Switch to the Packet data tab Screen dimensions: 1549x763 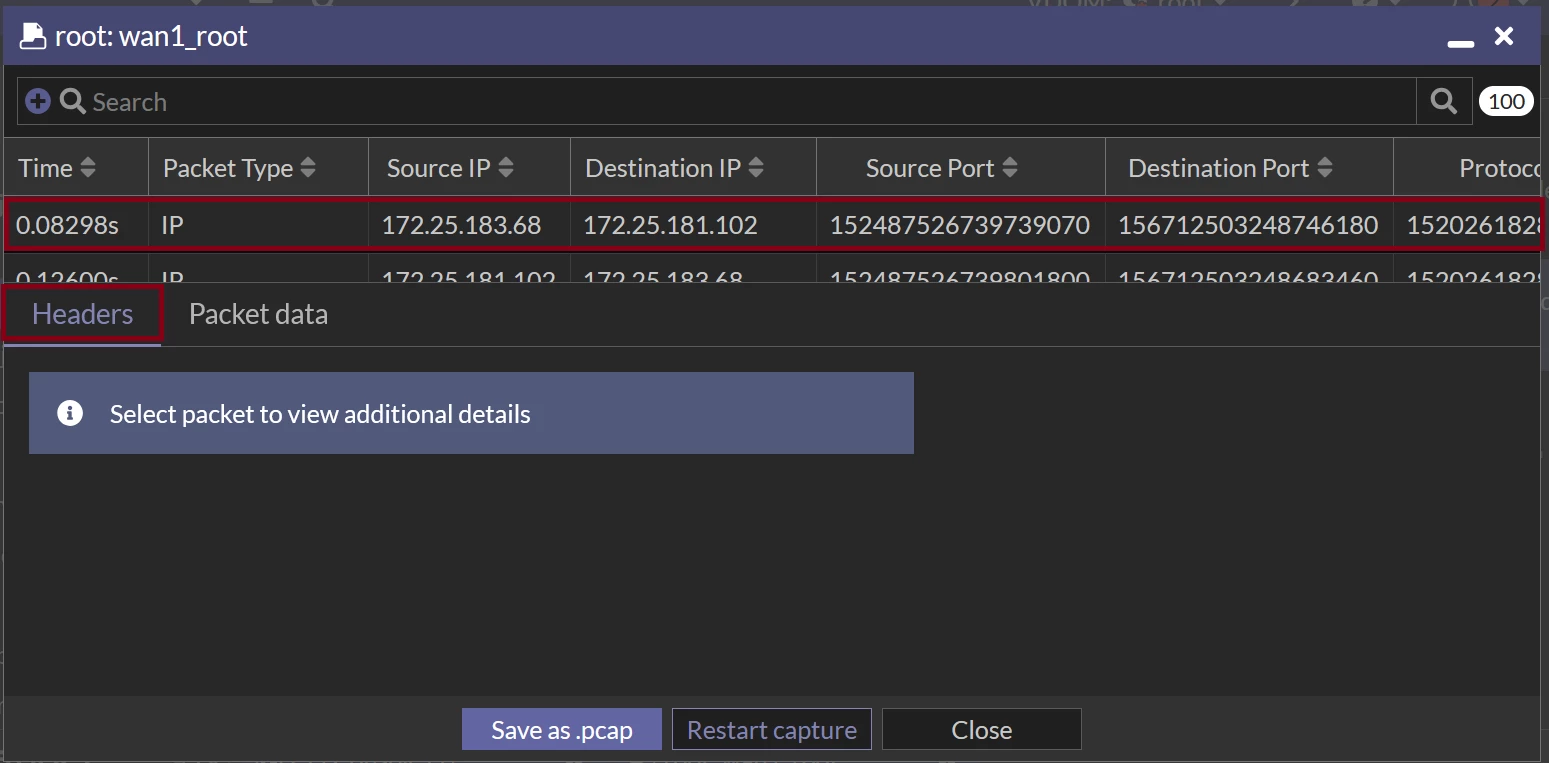click(258, 314)
